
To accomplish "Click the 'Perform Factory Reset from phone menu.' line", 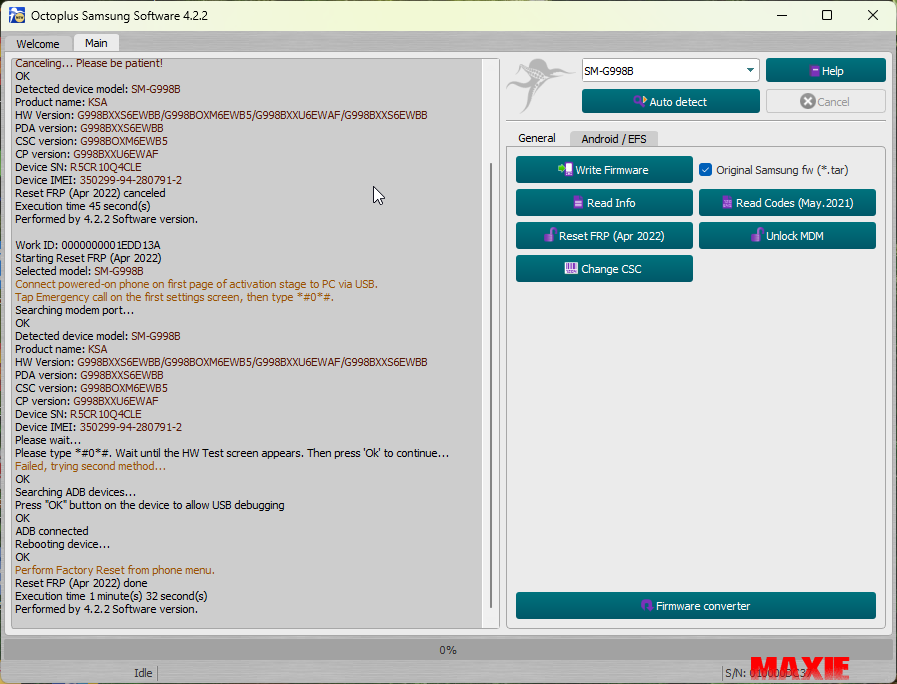I will pos(115,570).
